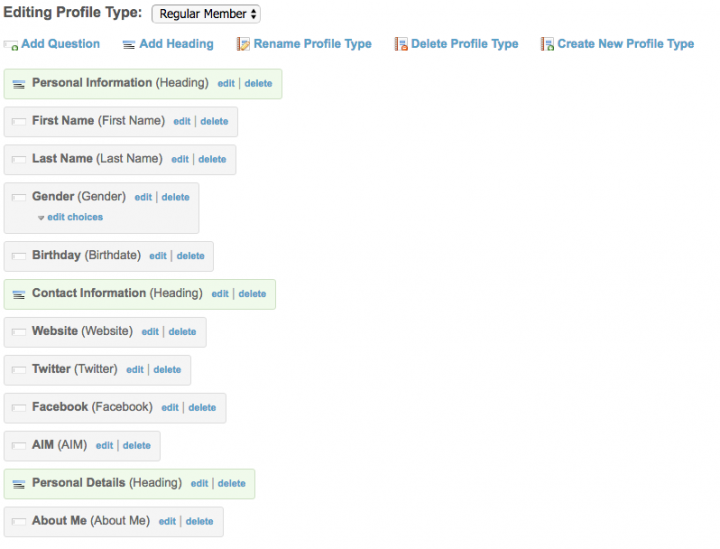Click the Birthday field icon

[x=19, y=256]
